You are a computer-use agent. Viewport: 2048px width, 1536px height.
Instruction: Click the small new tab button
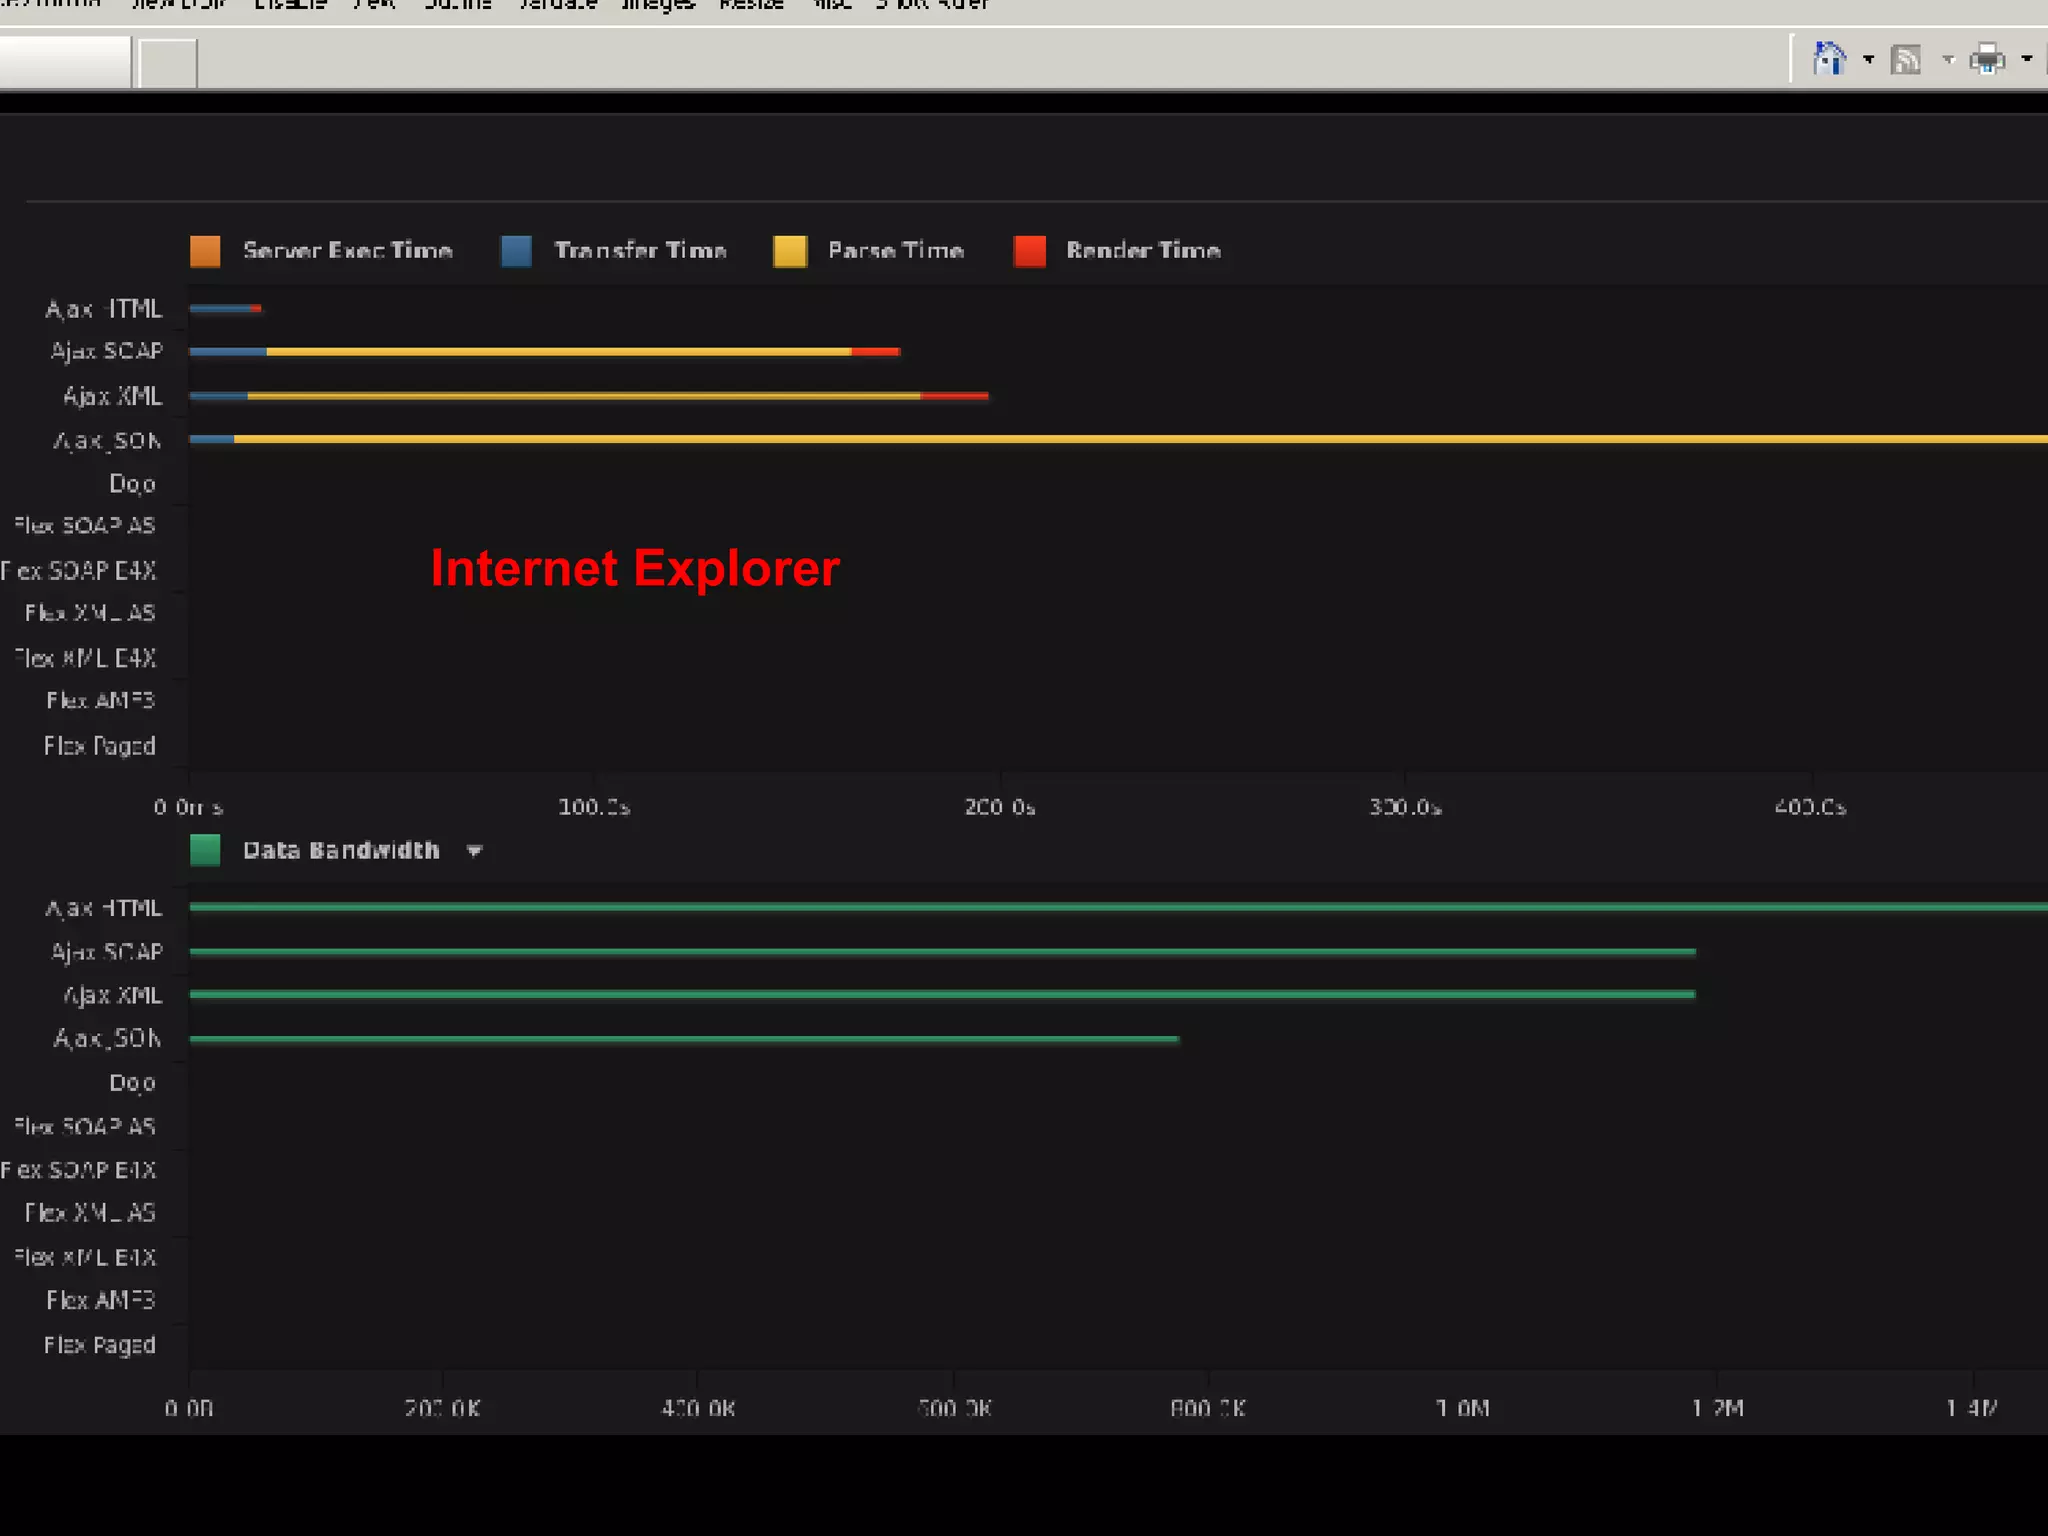pos(168,63)
